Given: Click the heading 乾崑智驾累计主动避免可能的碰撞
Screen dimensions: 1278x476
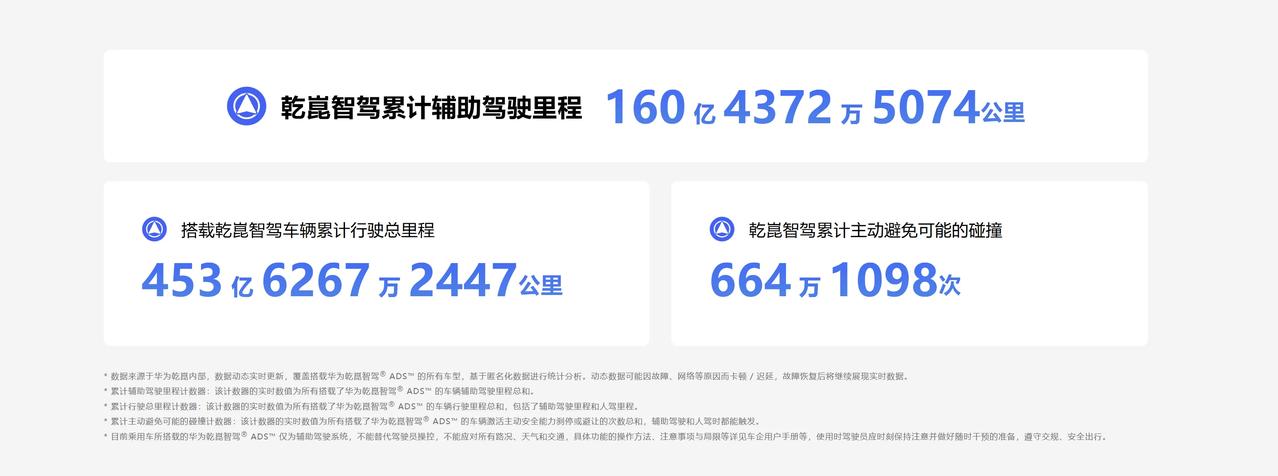Looking at the screenshot, I should [x=876, y=230].
